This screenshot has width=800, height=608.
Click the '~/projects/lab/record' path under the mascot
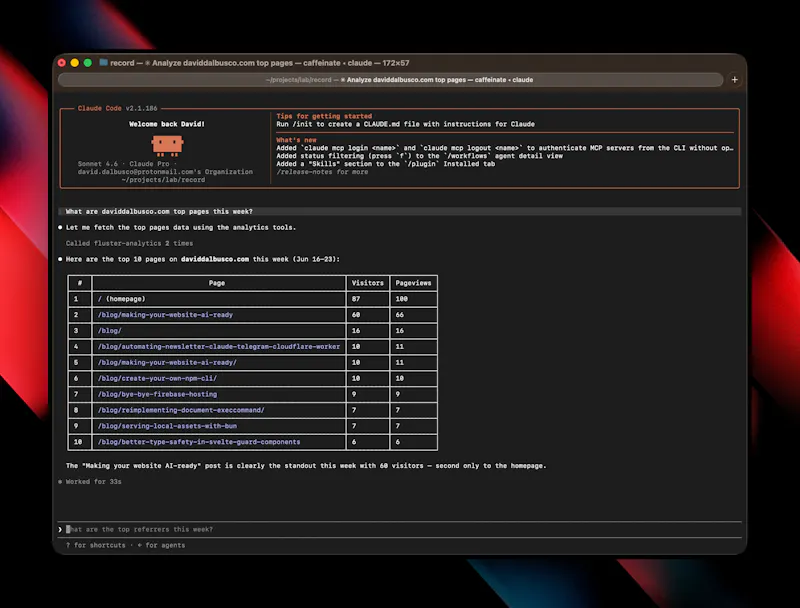[x=163, y=180]
